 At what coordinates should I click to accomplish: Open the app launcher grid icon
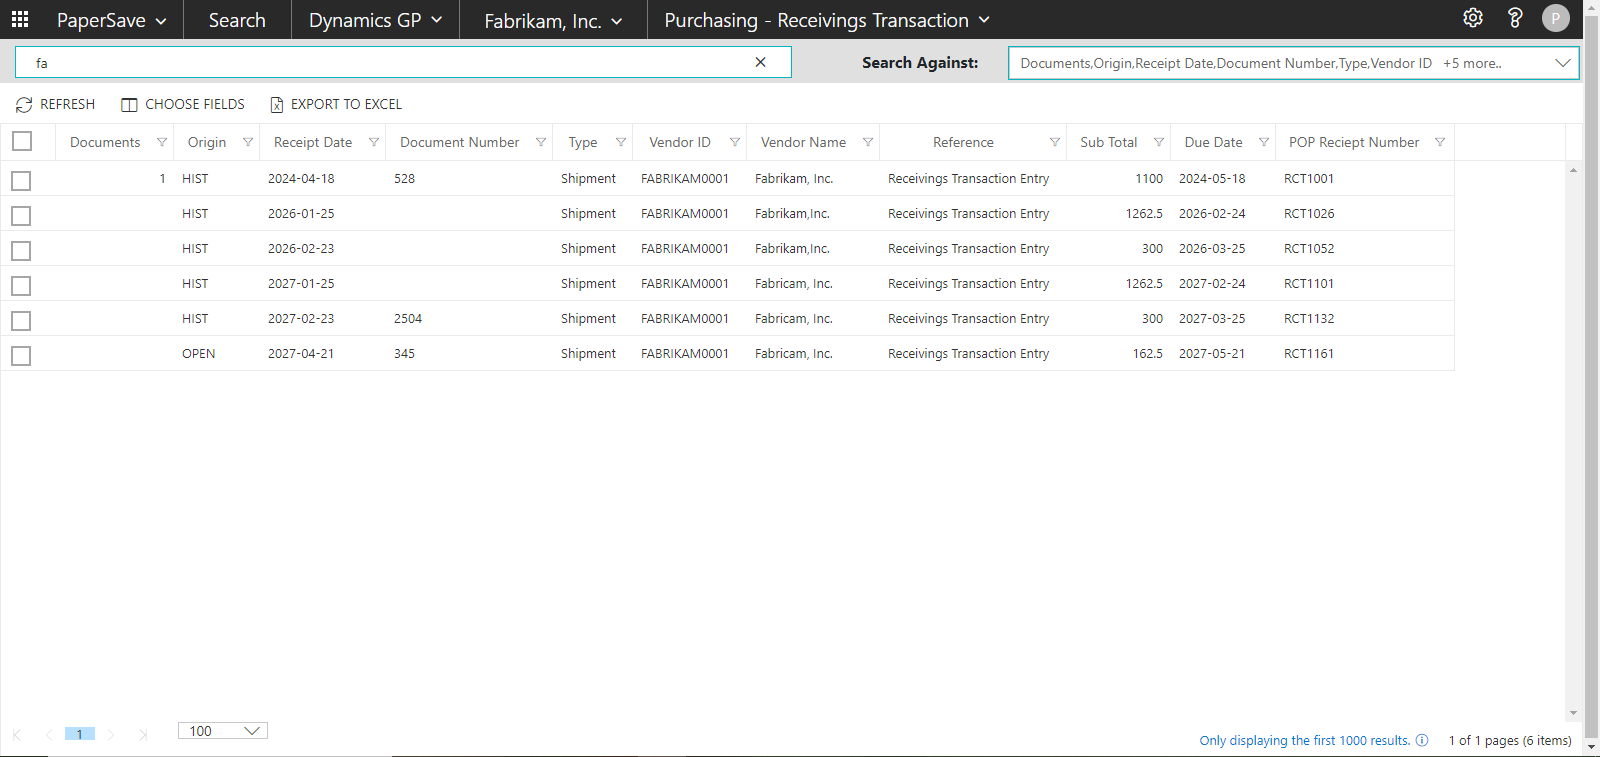click(20, 19)
